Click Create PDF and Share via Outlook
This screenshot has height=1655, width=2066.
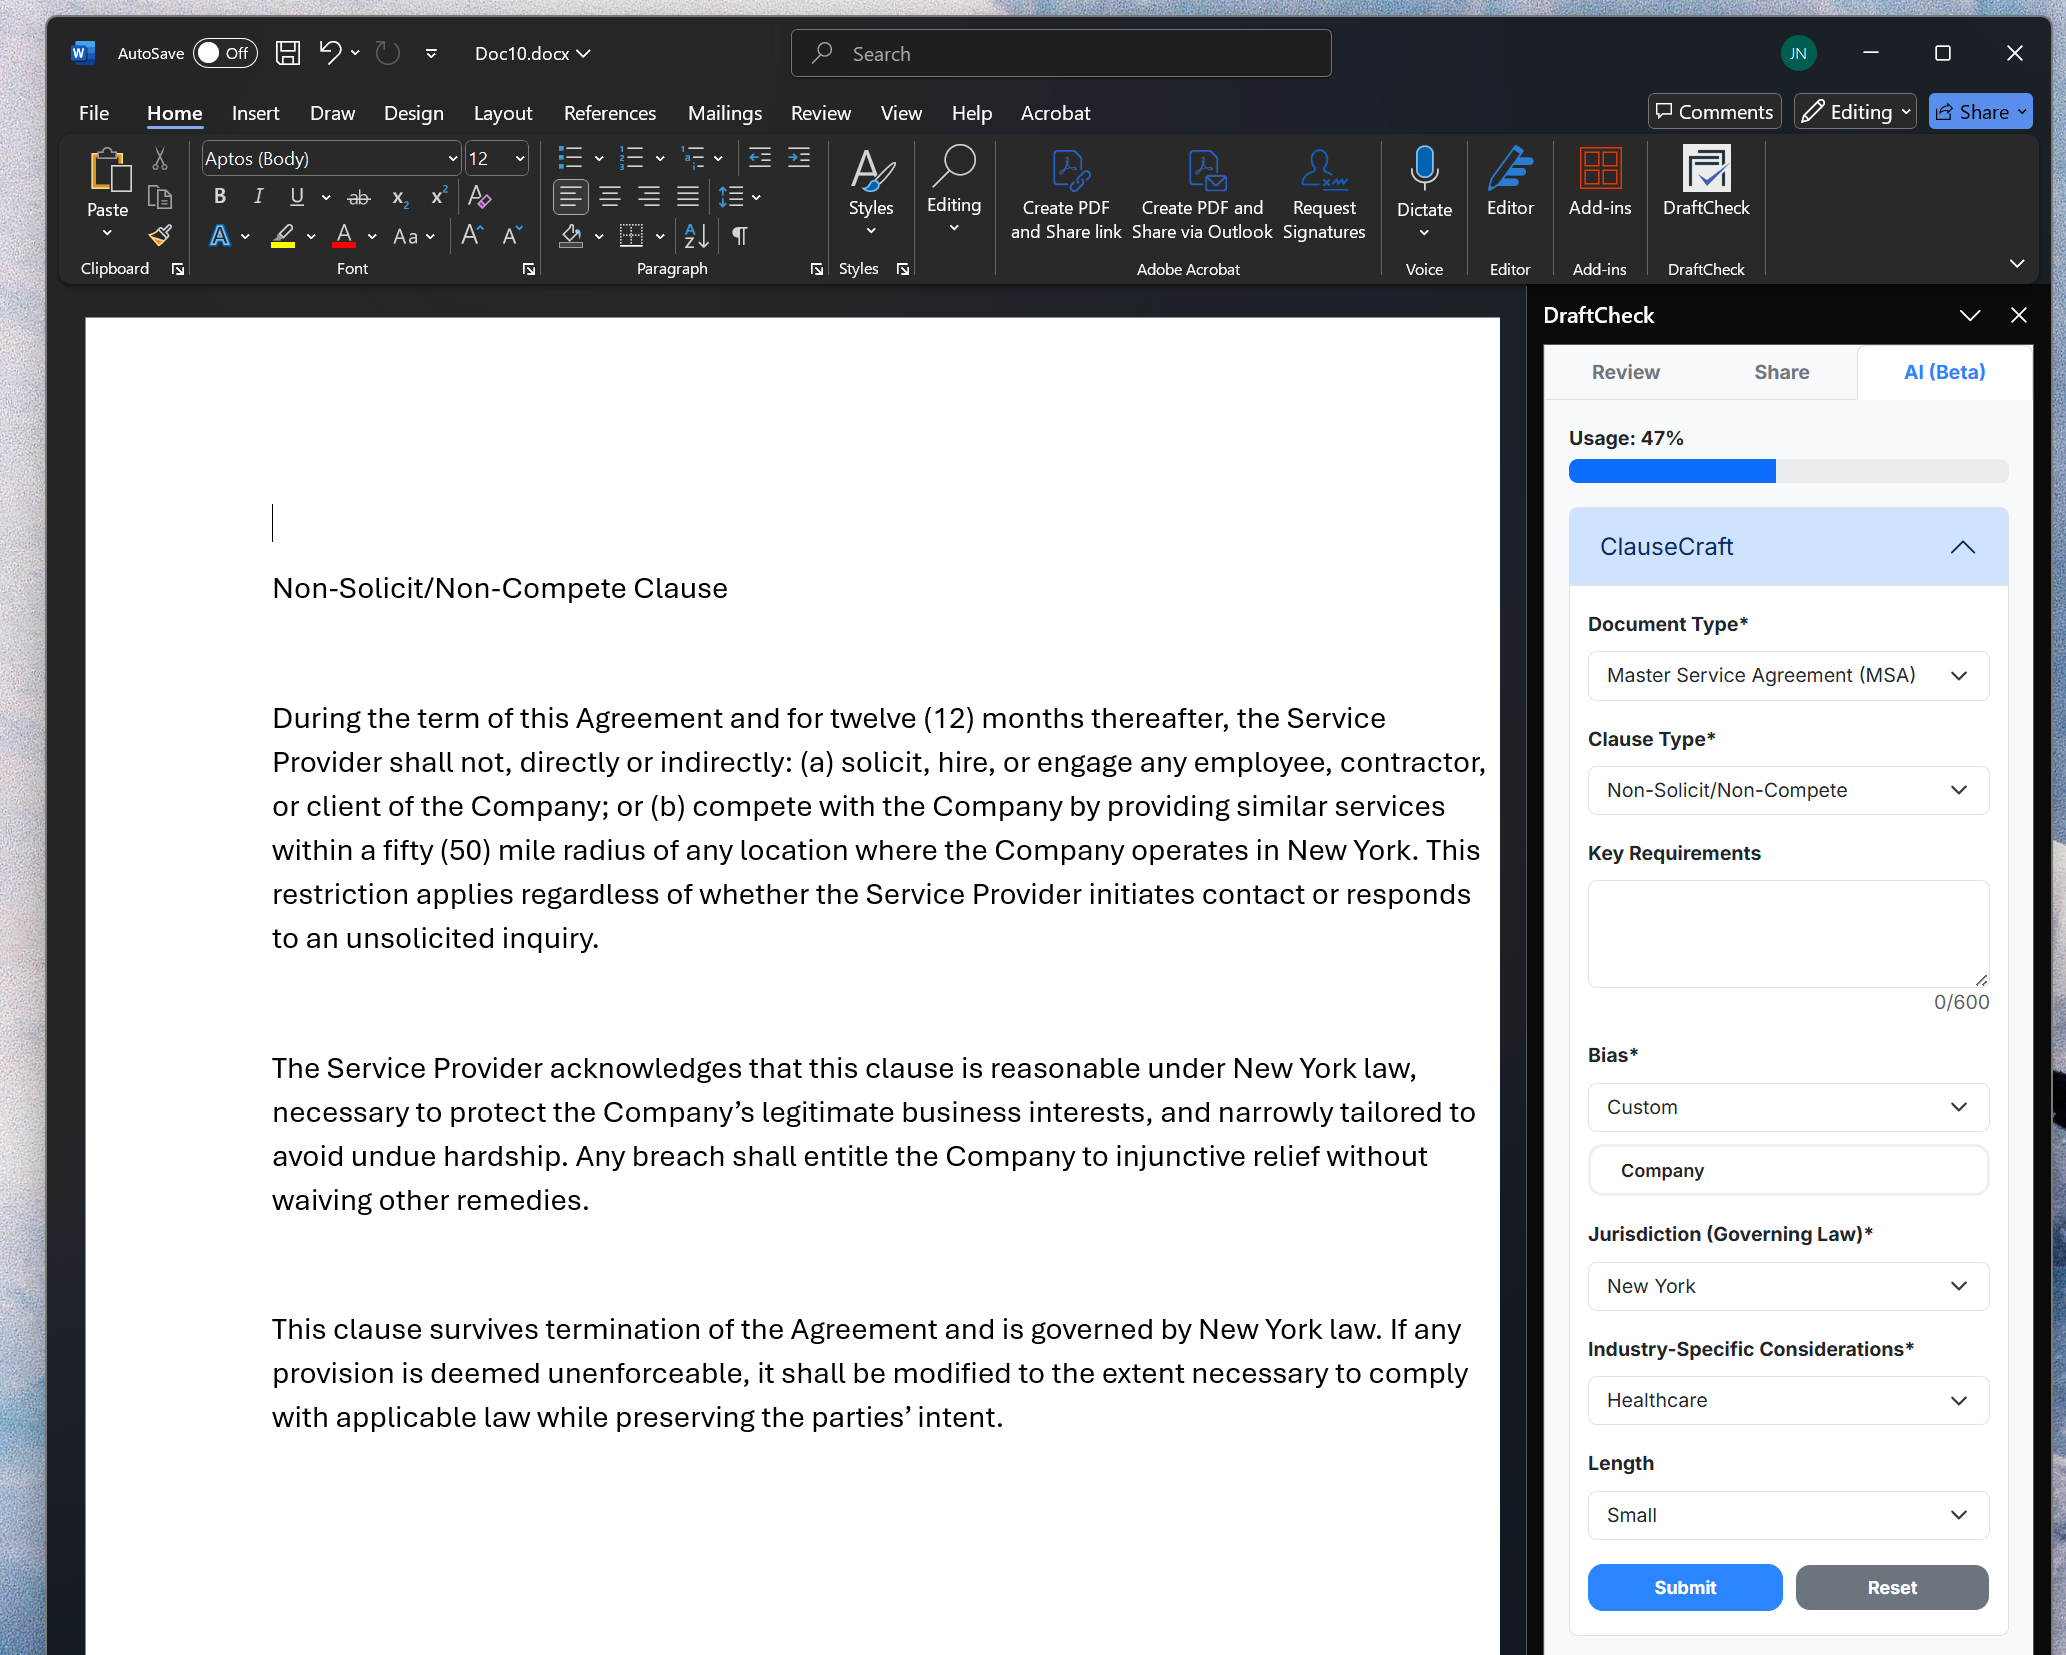1202,195
